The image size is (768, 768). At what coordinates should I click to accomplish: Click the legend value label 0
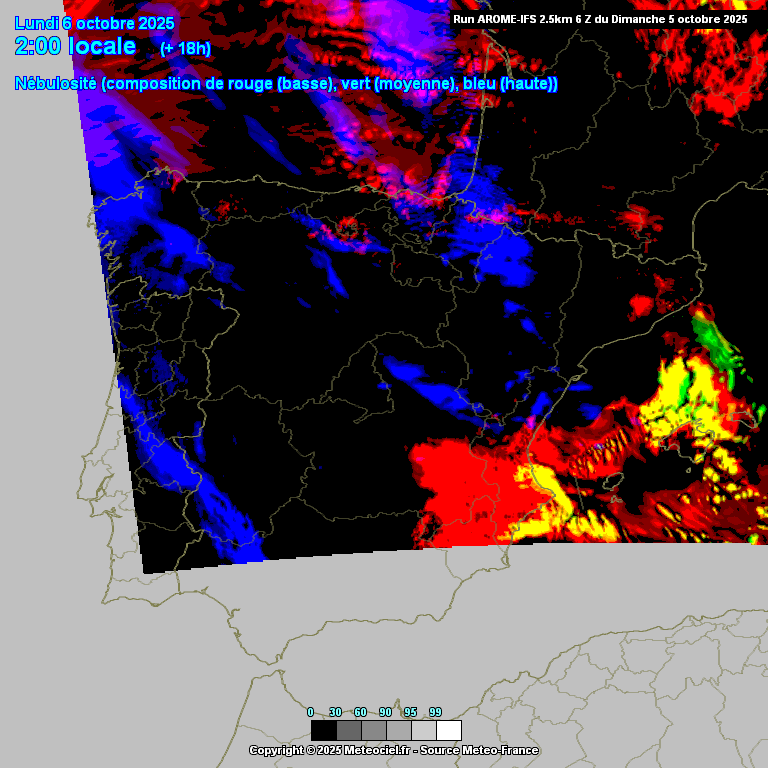click(x=310, y=712)
